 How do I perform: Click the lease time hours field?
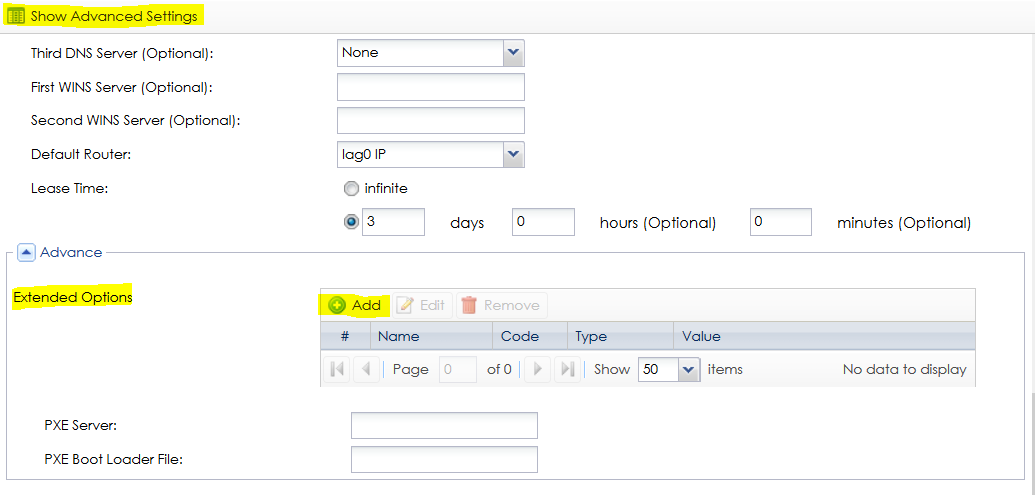pyautogui.click(x=543, y=222)
